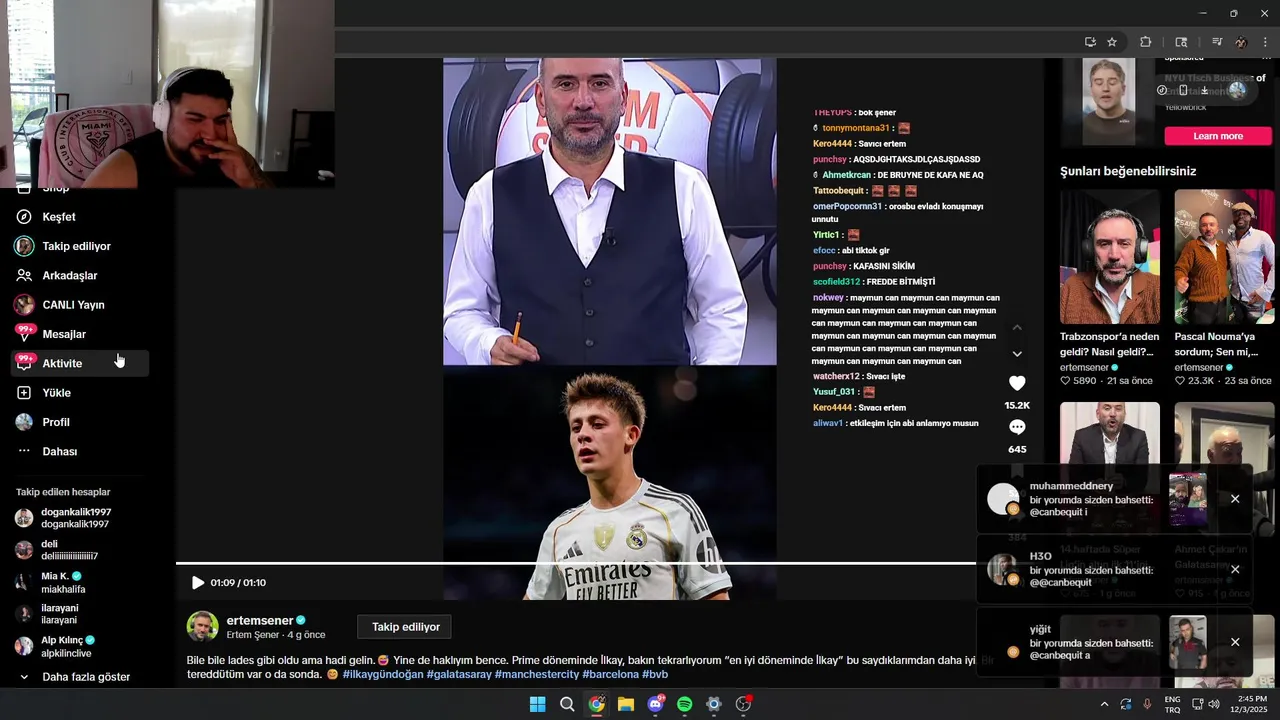Click Chrome icon in taskbar
The width and height of the screenshot is (1280, 720).
tap(596, 704)
